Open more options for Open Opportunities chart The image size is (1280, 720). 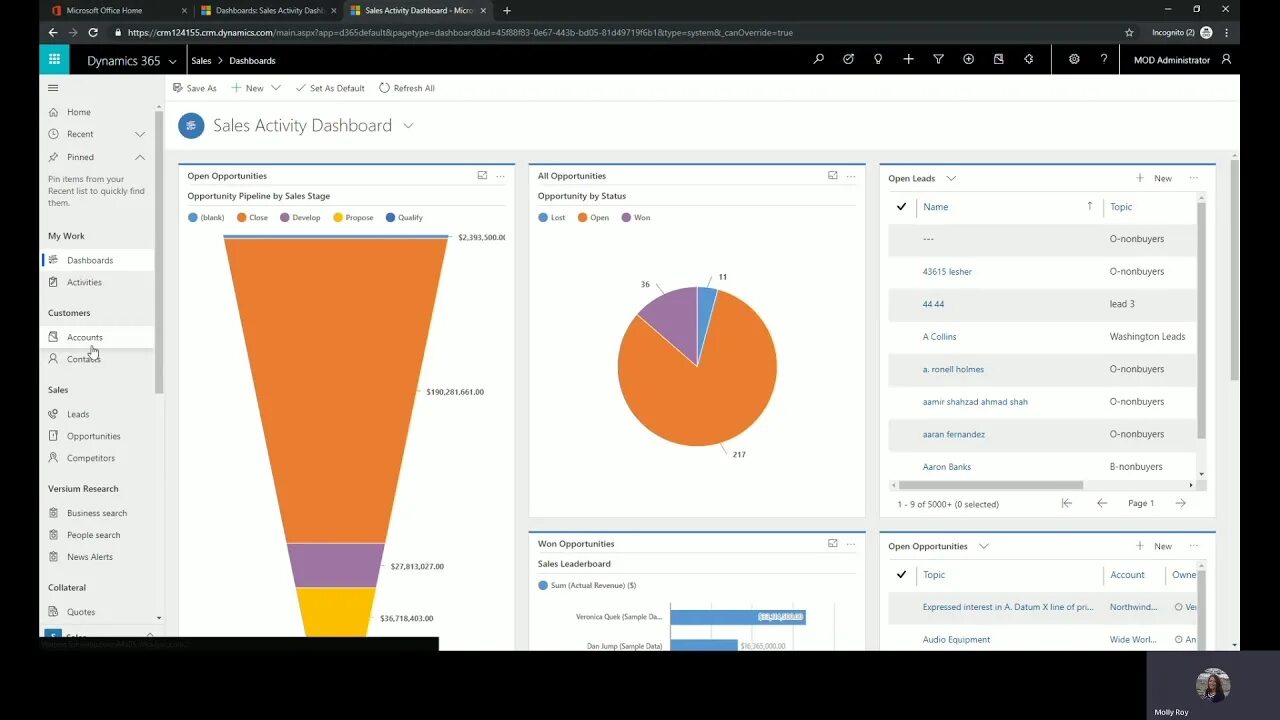(x=501, y=176)
